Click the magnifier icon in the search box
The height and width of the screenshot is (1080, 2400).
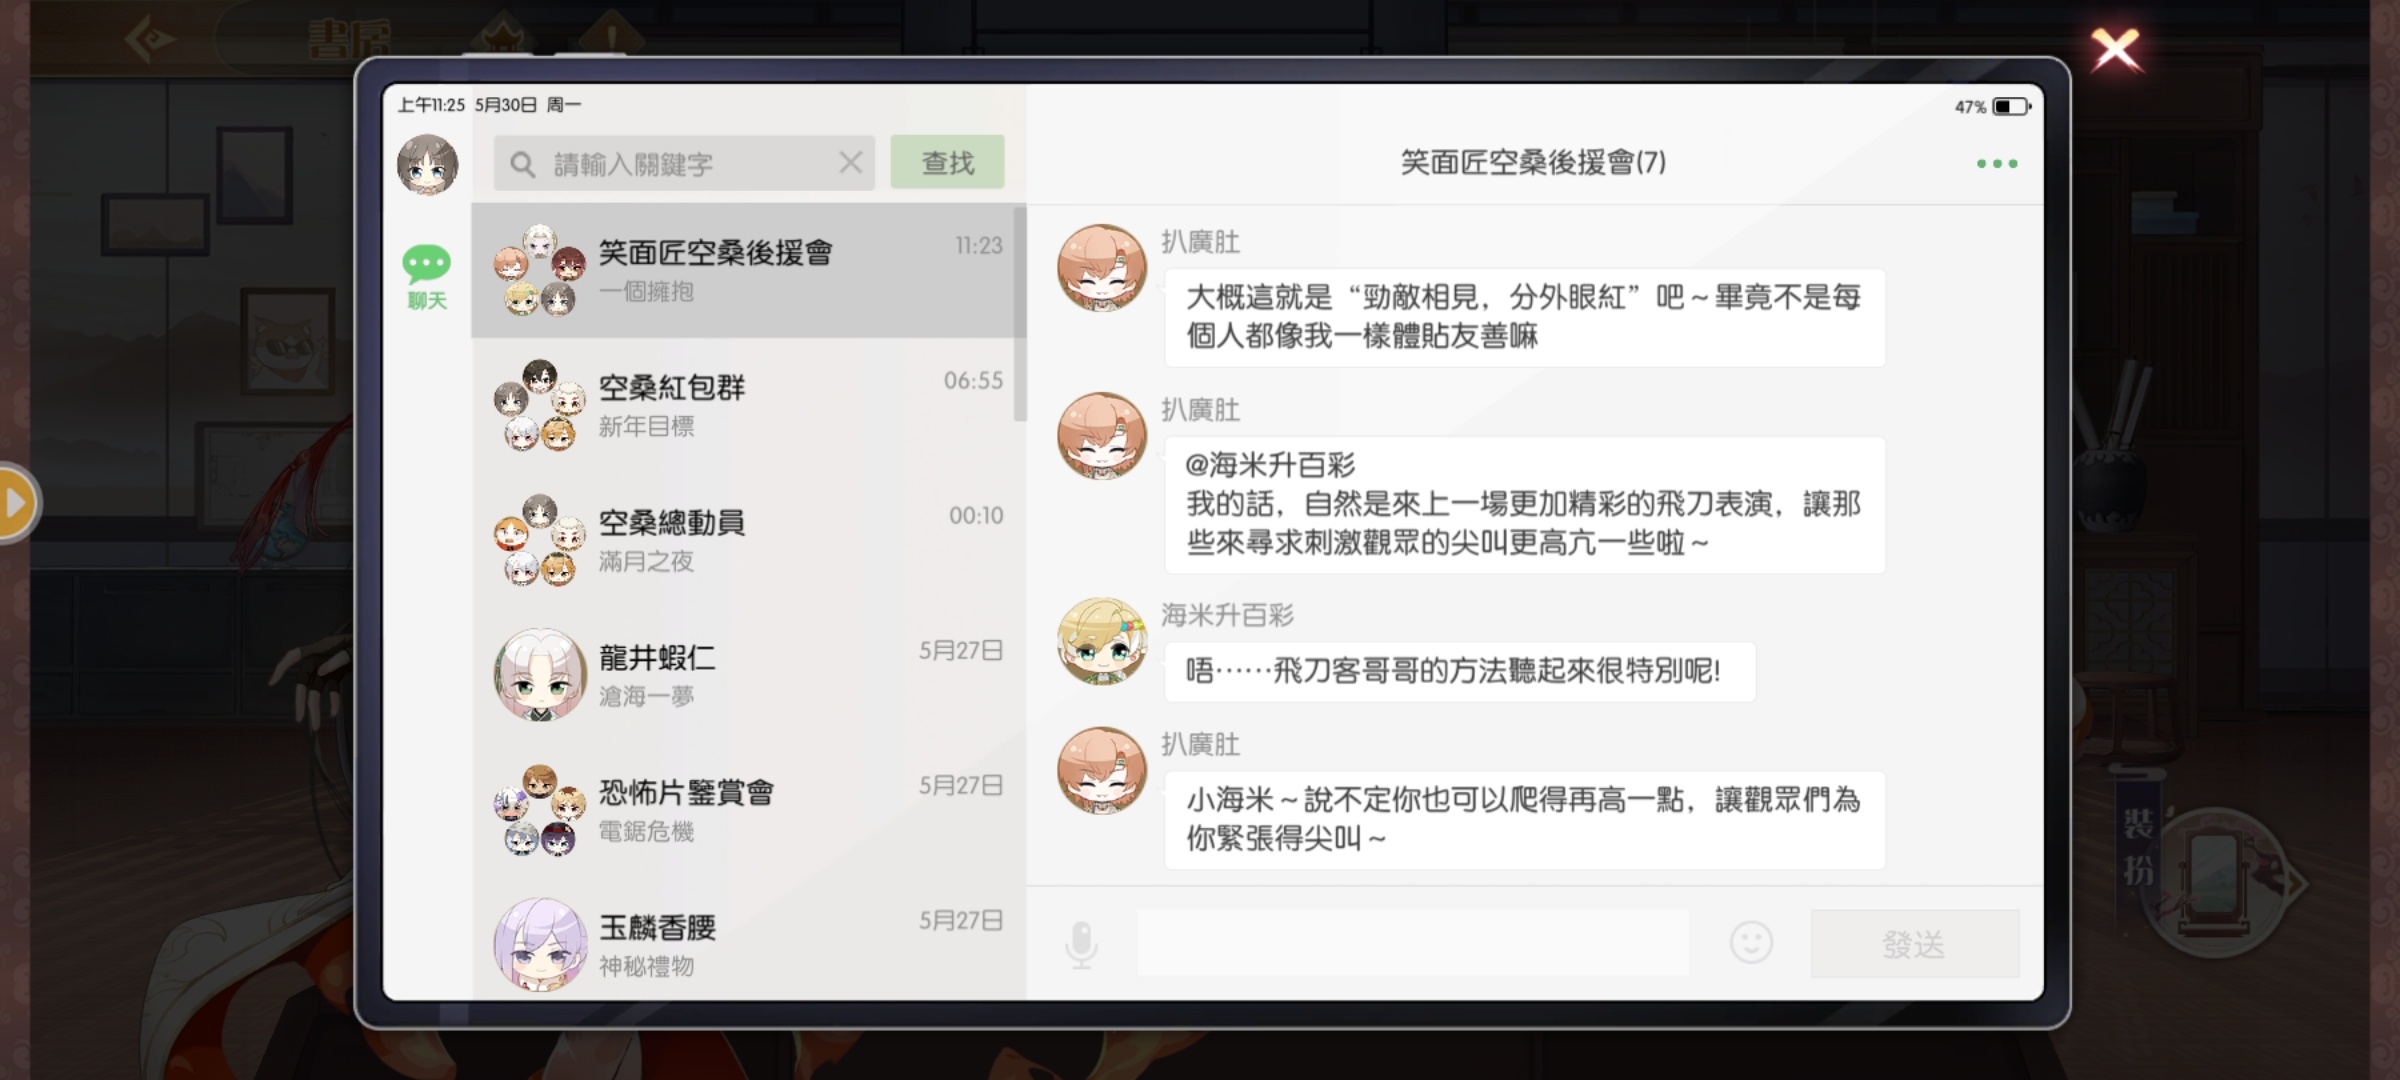[522, 164]
